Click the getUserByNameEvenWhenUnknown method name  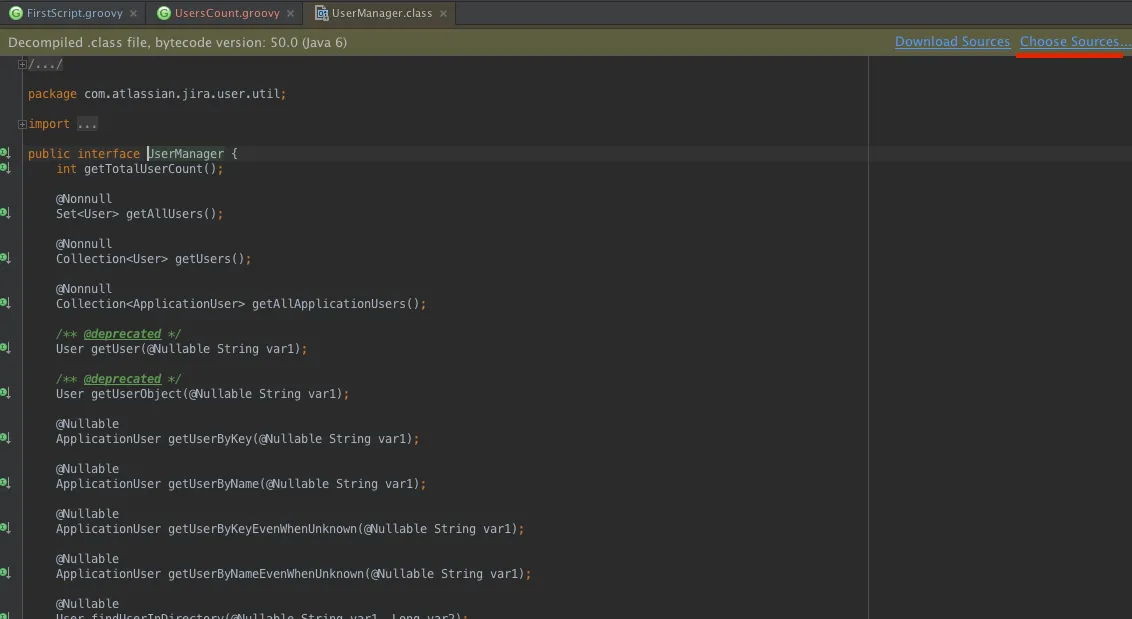pyautogui.click(x=266, y=573)
